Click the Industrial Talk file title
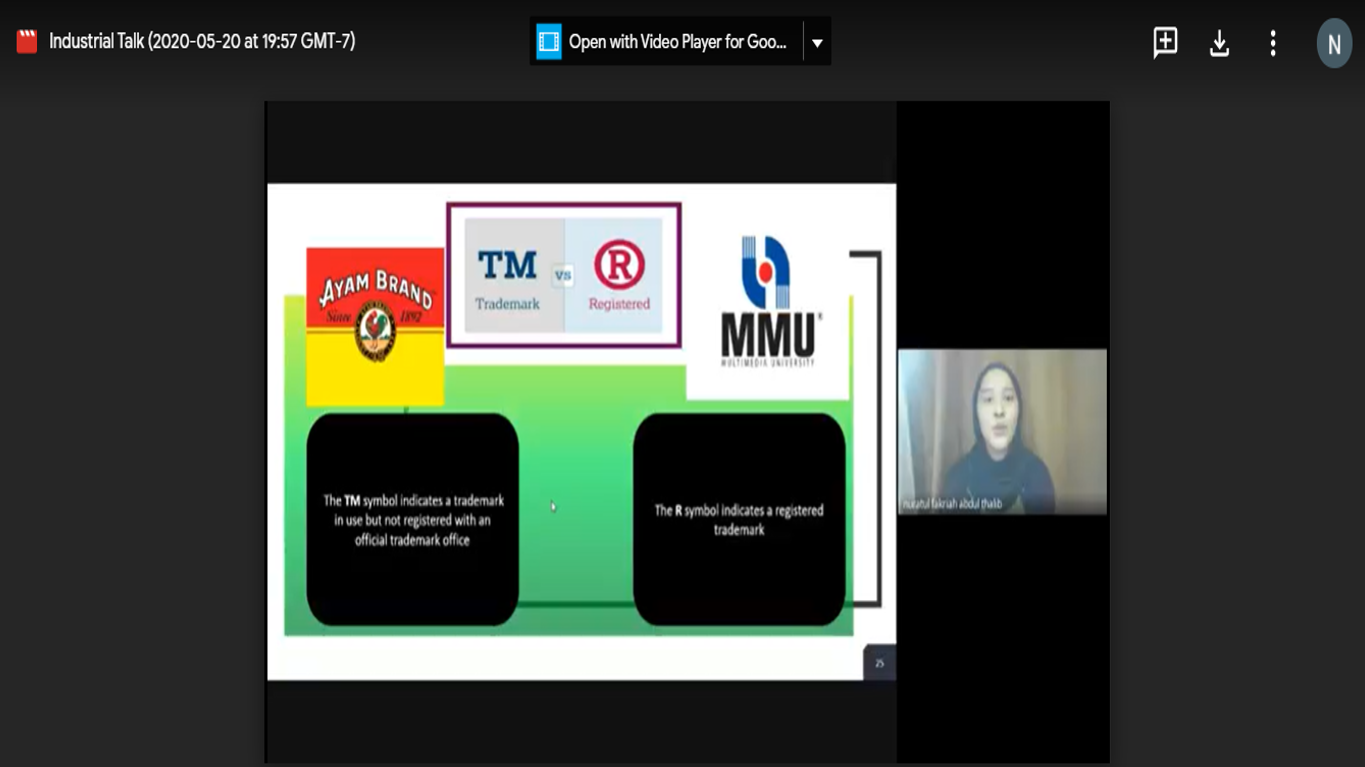Viewport: 1365px width, 767px height. coord(202,42)
